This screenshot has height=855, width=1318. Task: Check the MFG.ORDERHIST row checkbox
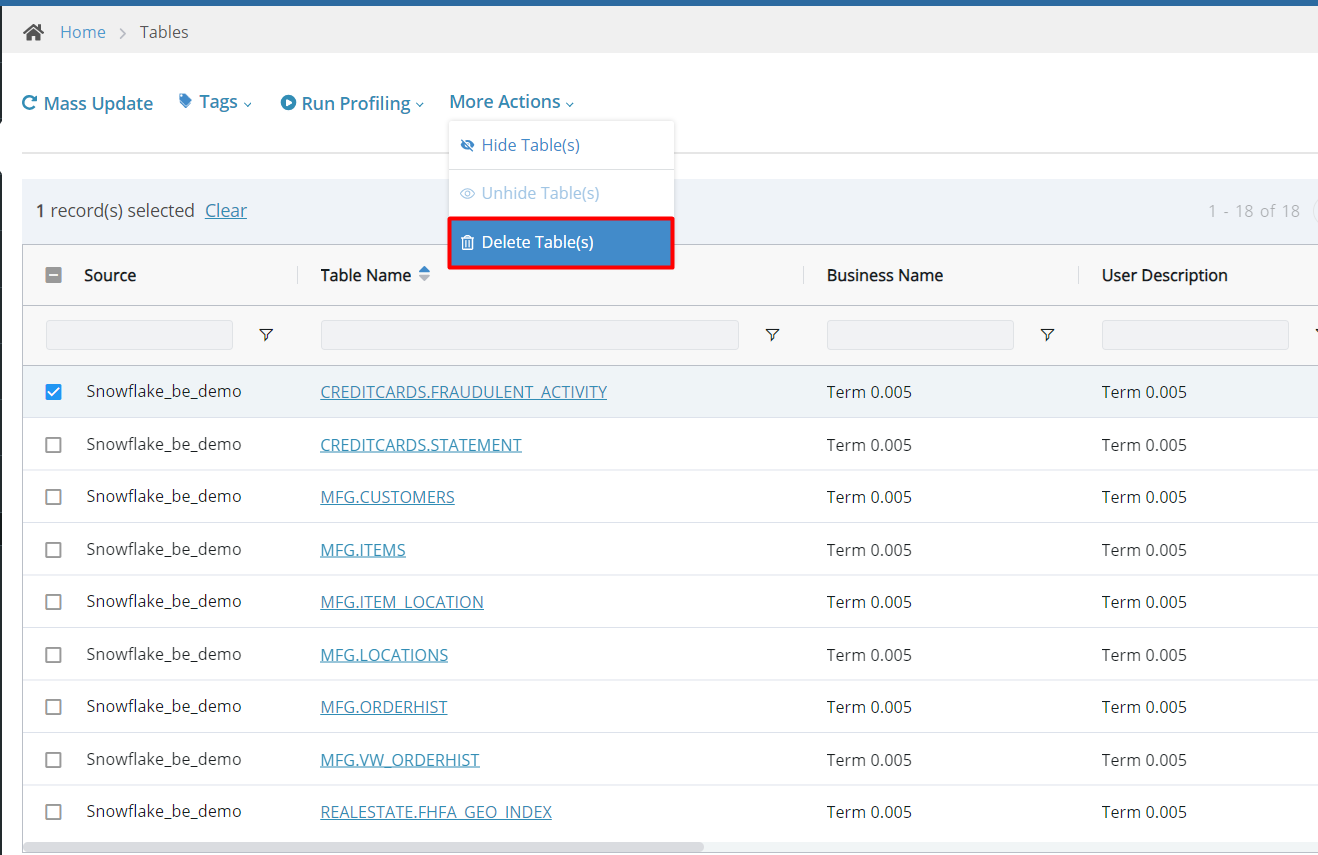coord(54,707)
